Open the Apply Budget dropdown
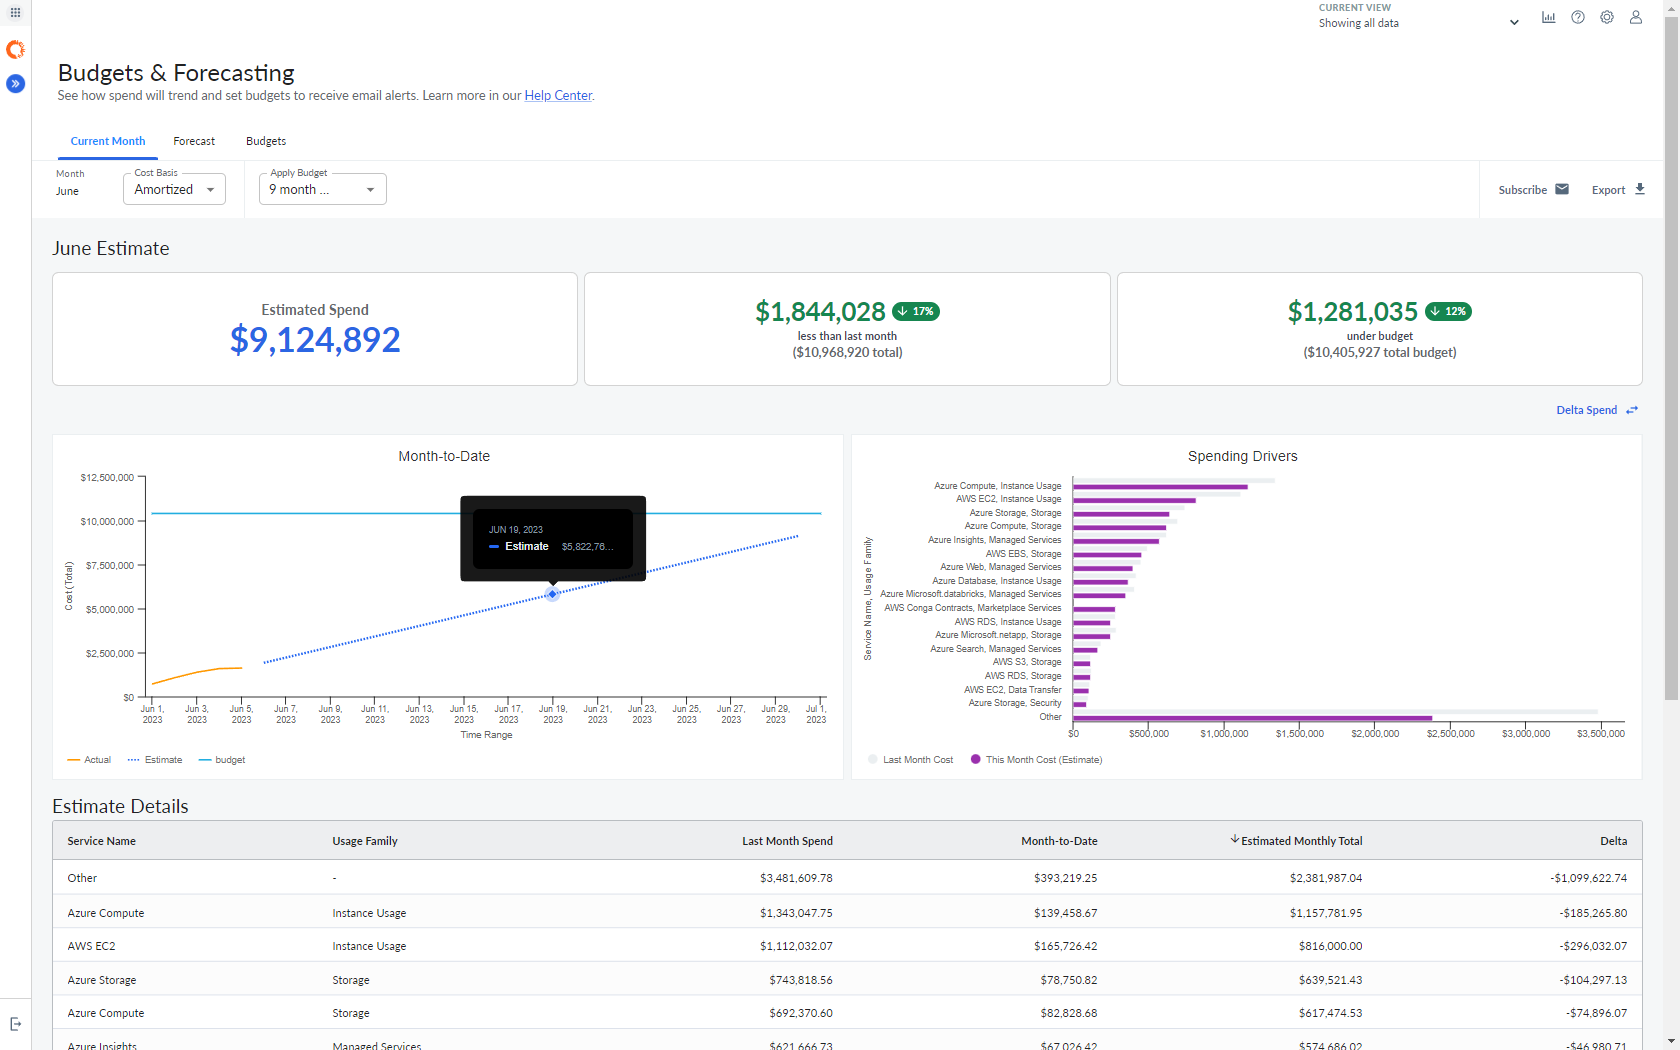Screen dimensions: 1680x1050 [x=321, y=189]
